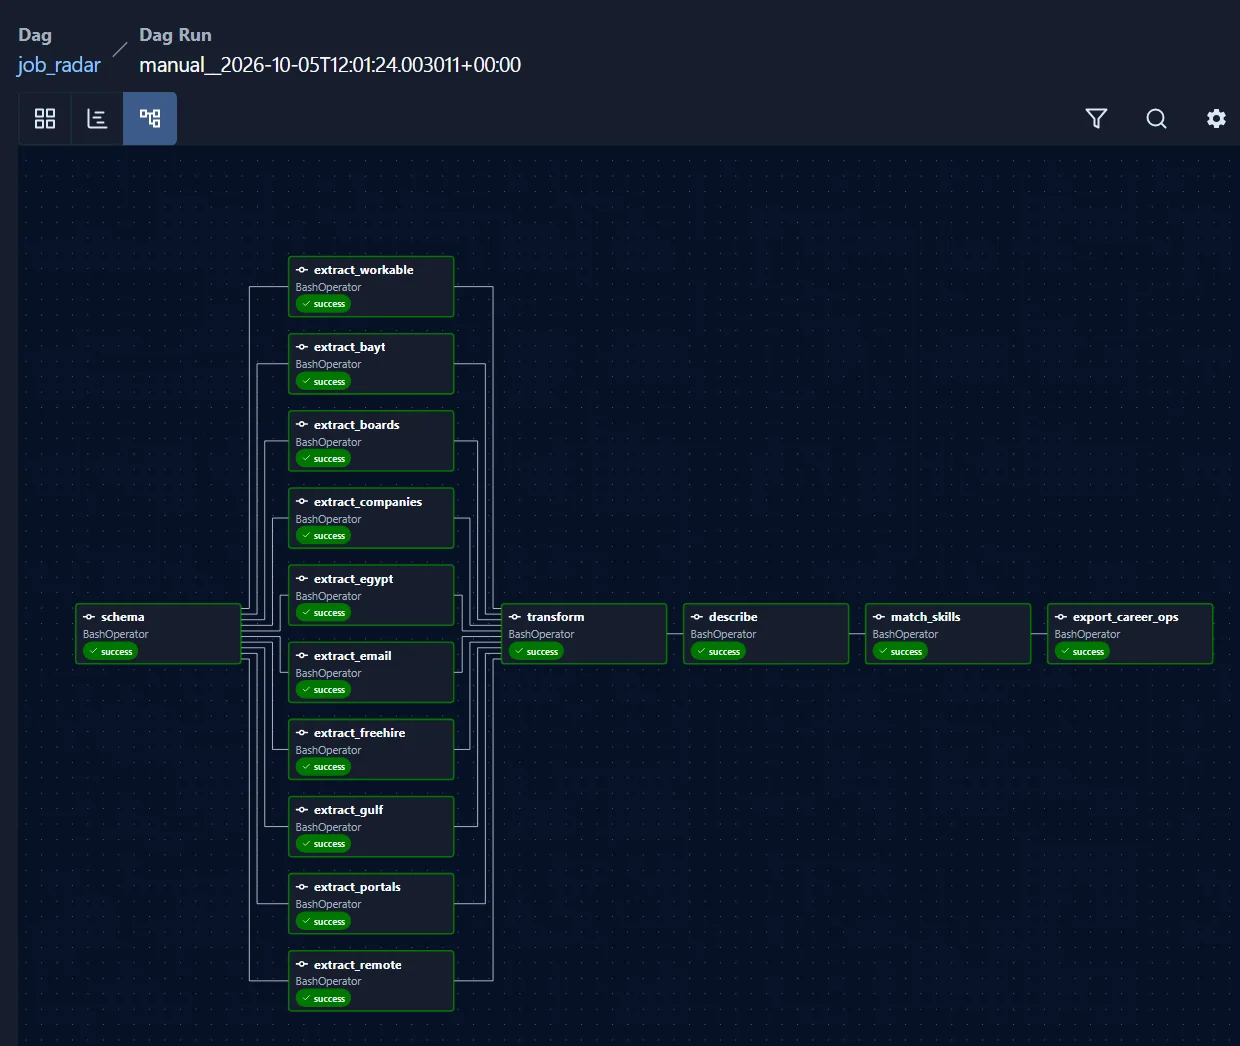
Task: Click task icon beside extract_gulf title
Action: 302,809
